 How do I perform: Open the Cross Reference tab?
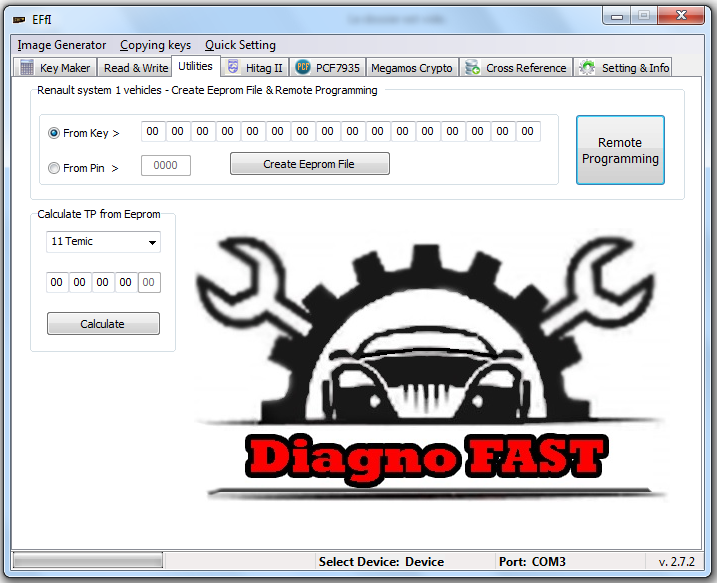(516, 68)
